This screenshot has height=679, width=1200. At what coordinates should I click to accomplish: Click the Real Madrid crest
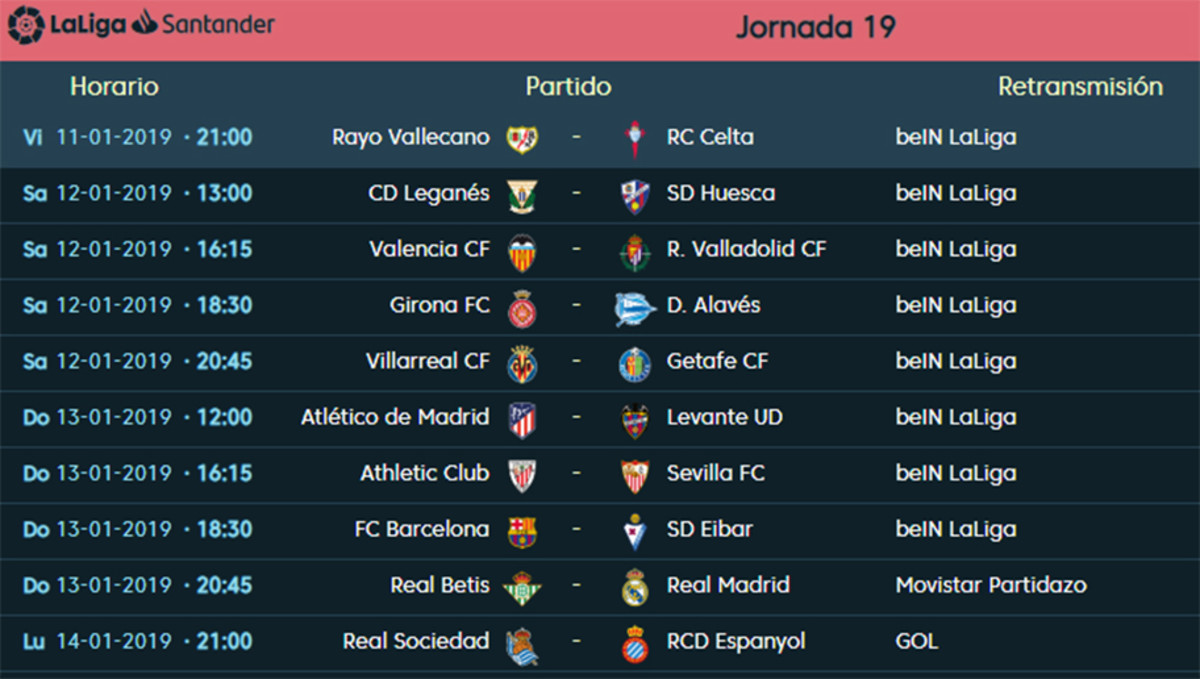tap(635, 587)
